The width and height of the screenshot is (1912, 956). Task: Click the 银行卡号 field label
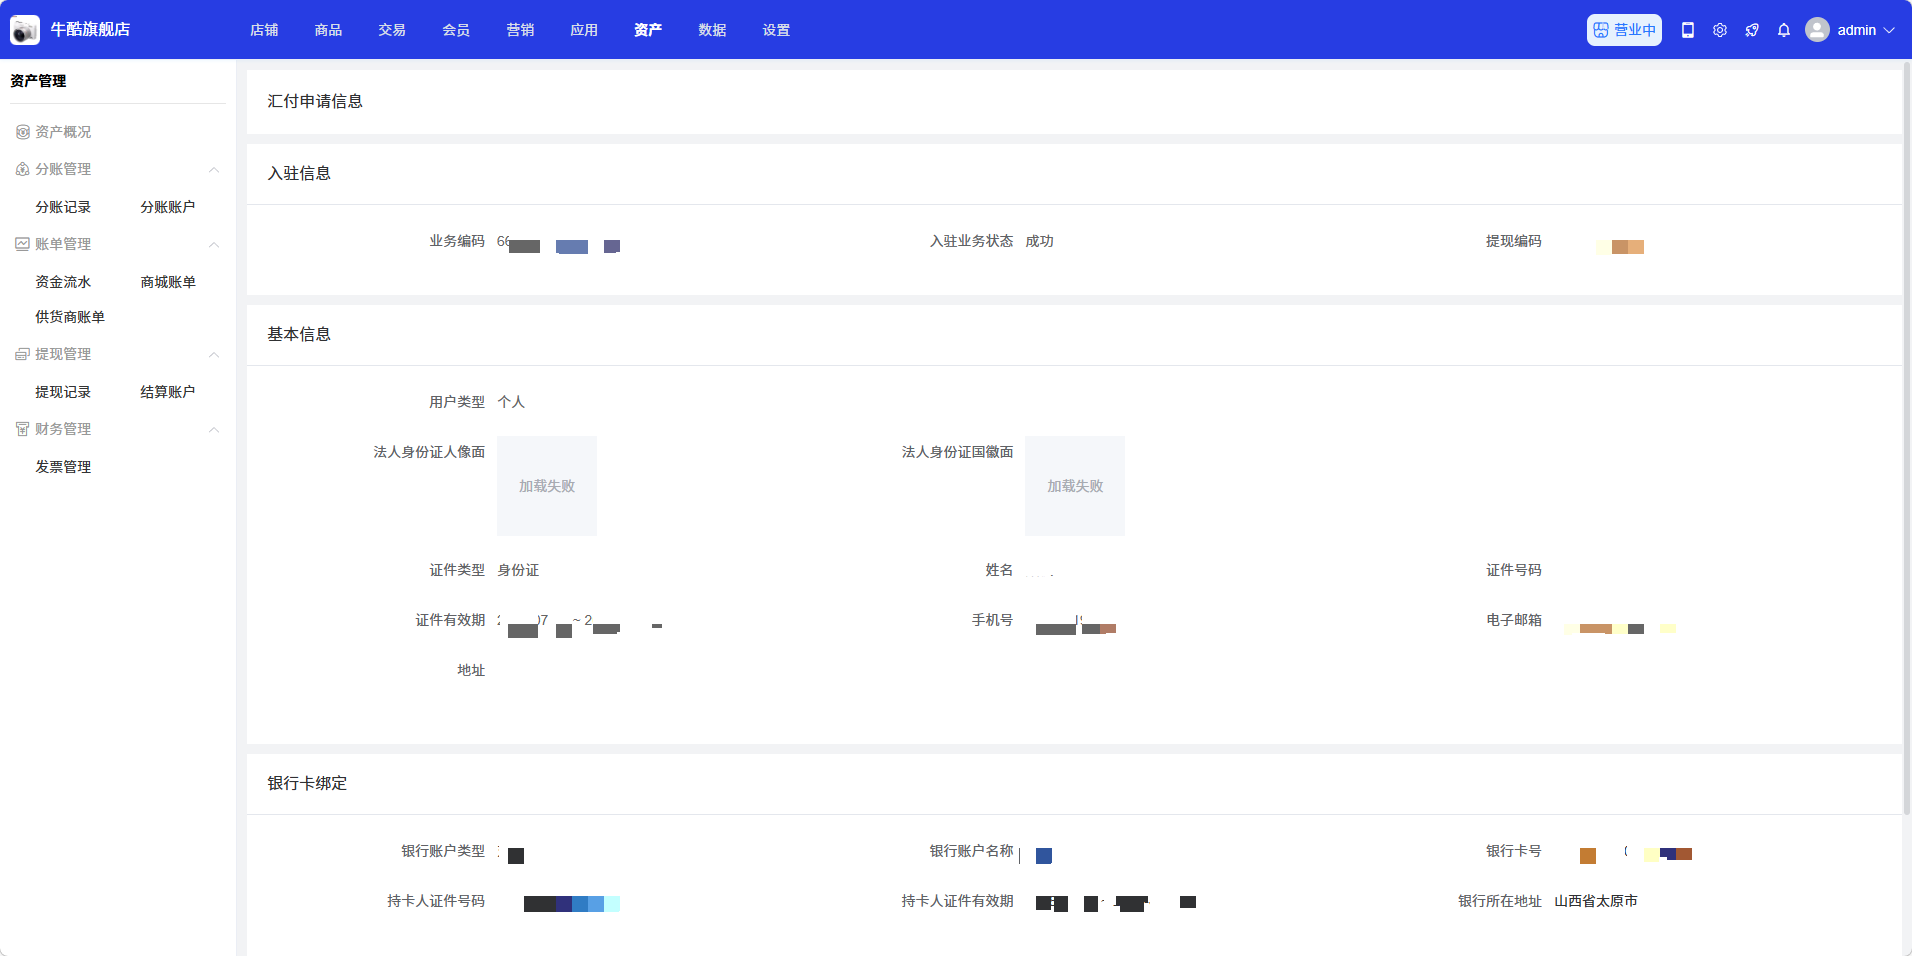tap(1514, 851)
